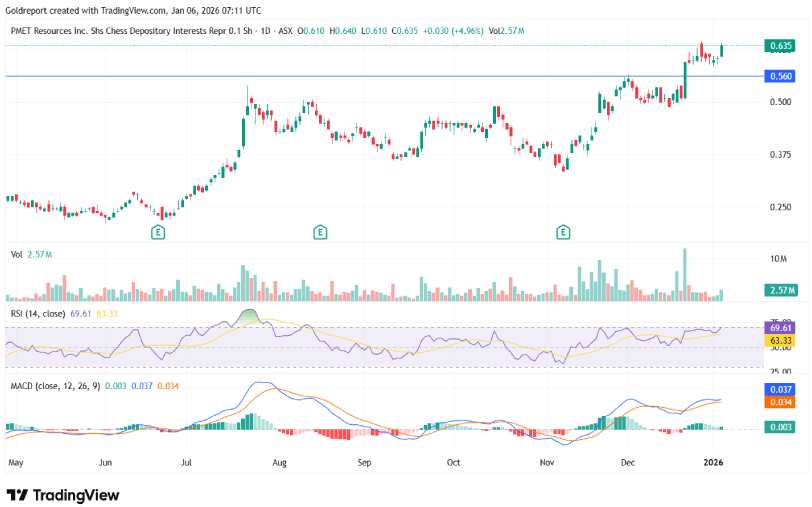Click the blue 0.560 price line label
Viewport: 812px width, 507px height.
tap(781, 76)
